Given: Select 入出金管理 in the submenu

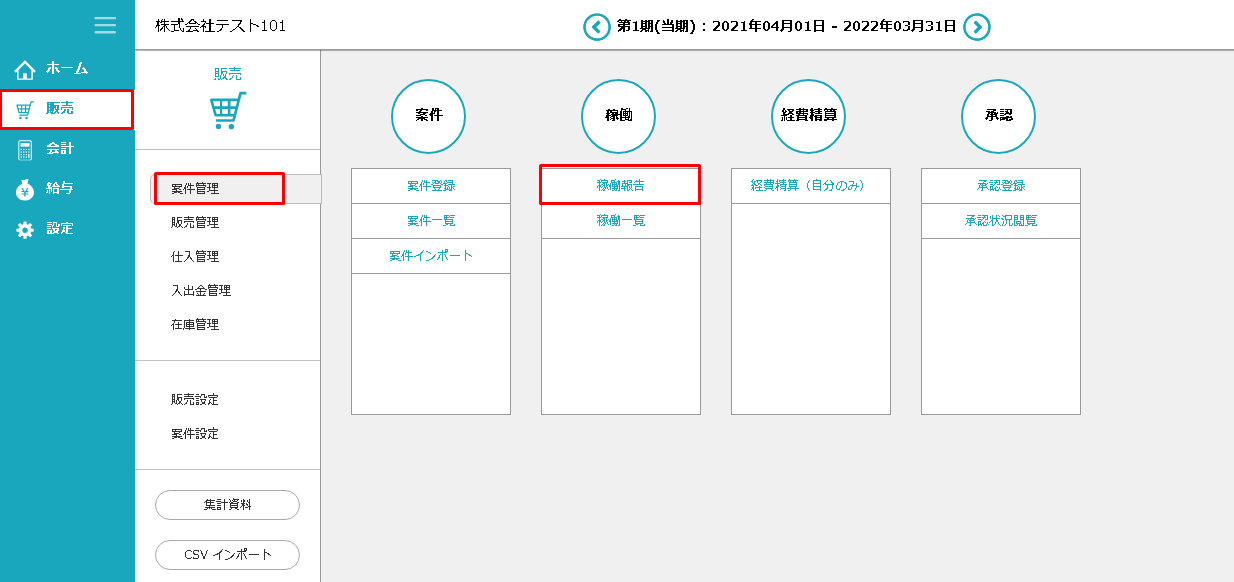Looking at the screenshot, I should (201, 291).
